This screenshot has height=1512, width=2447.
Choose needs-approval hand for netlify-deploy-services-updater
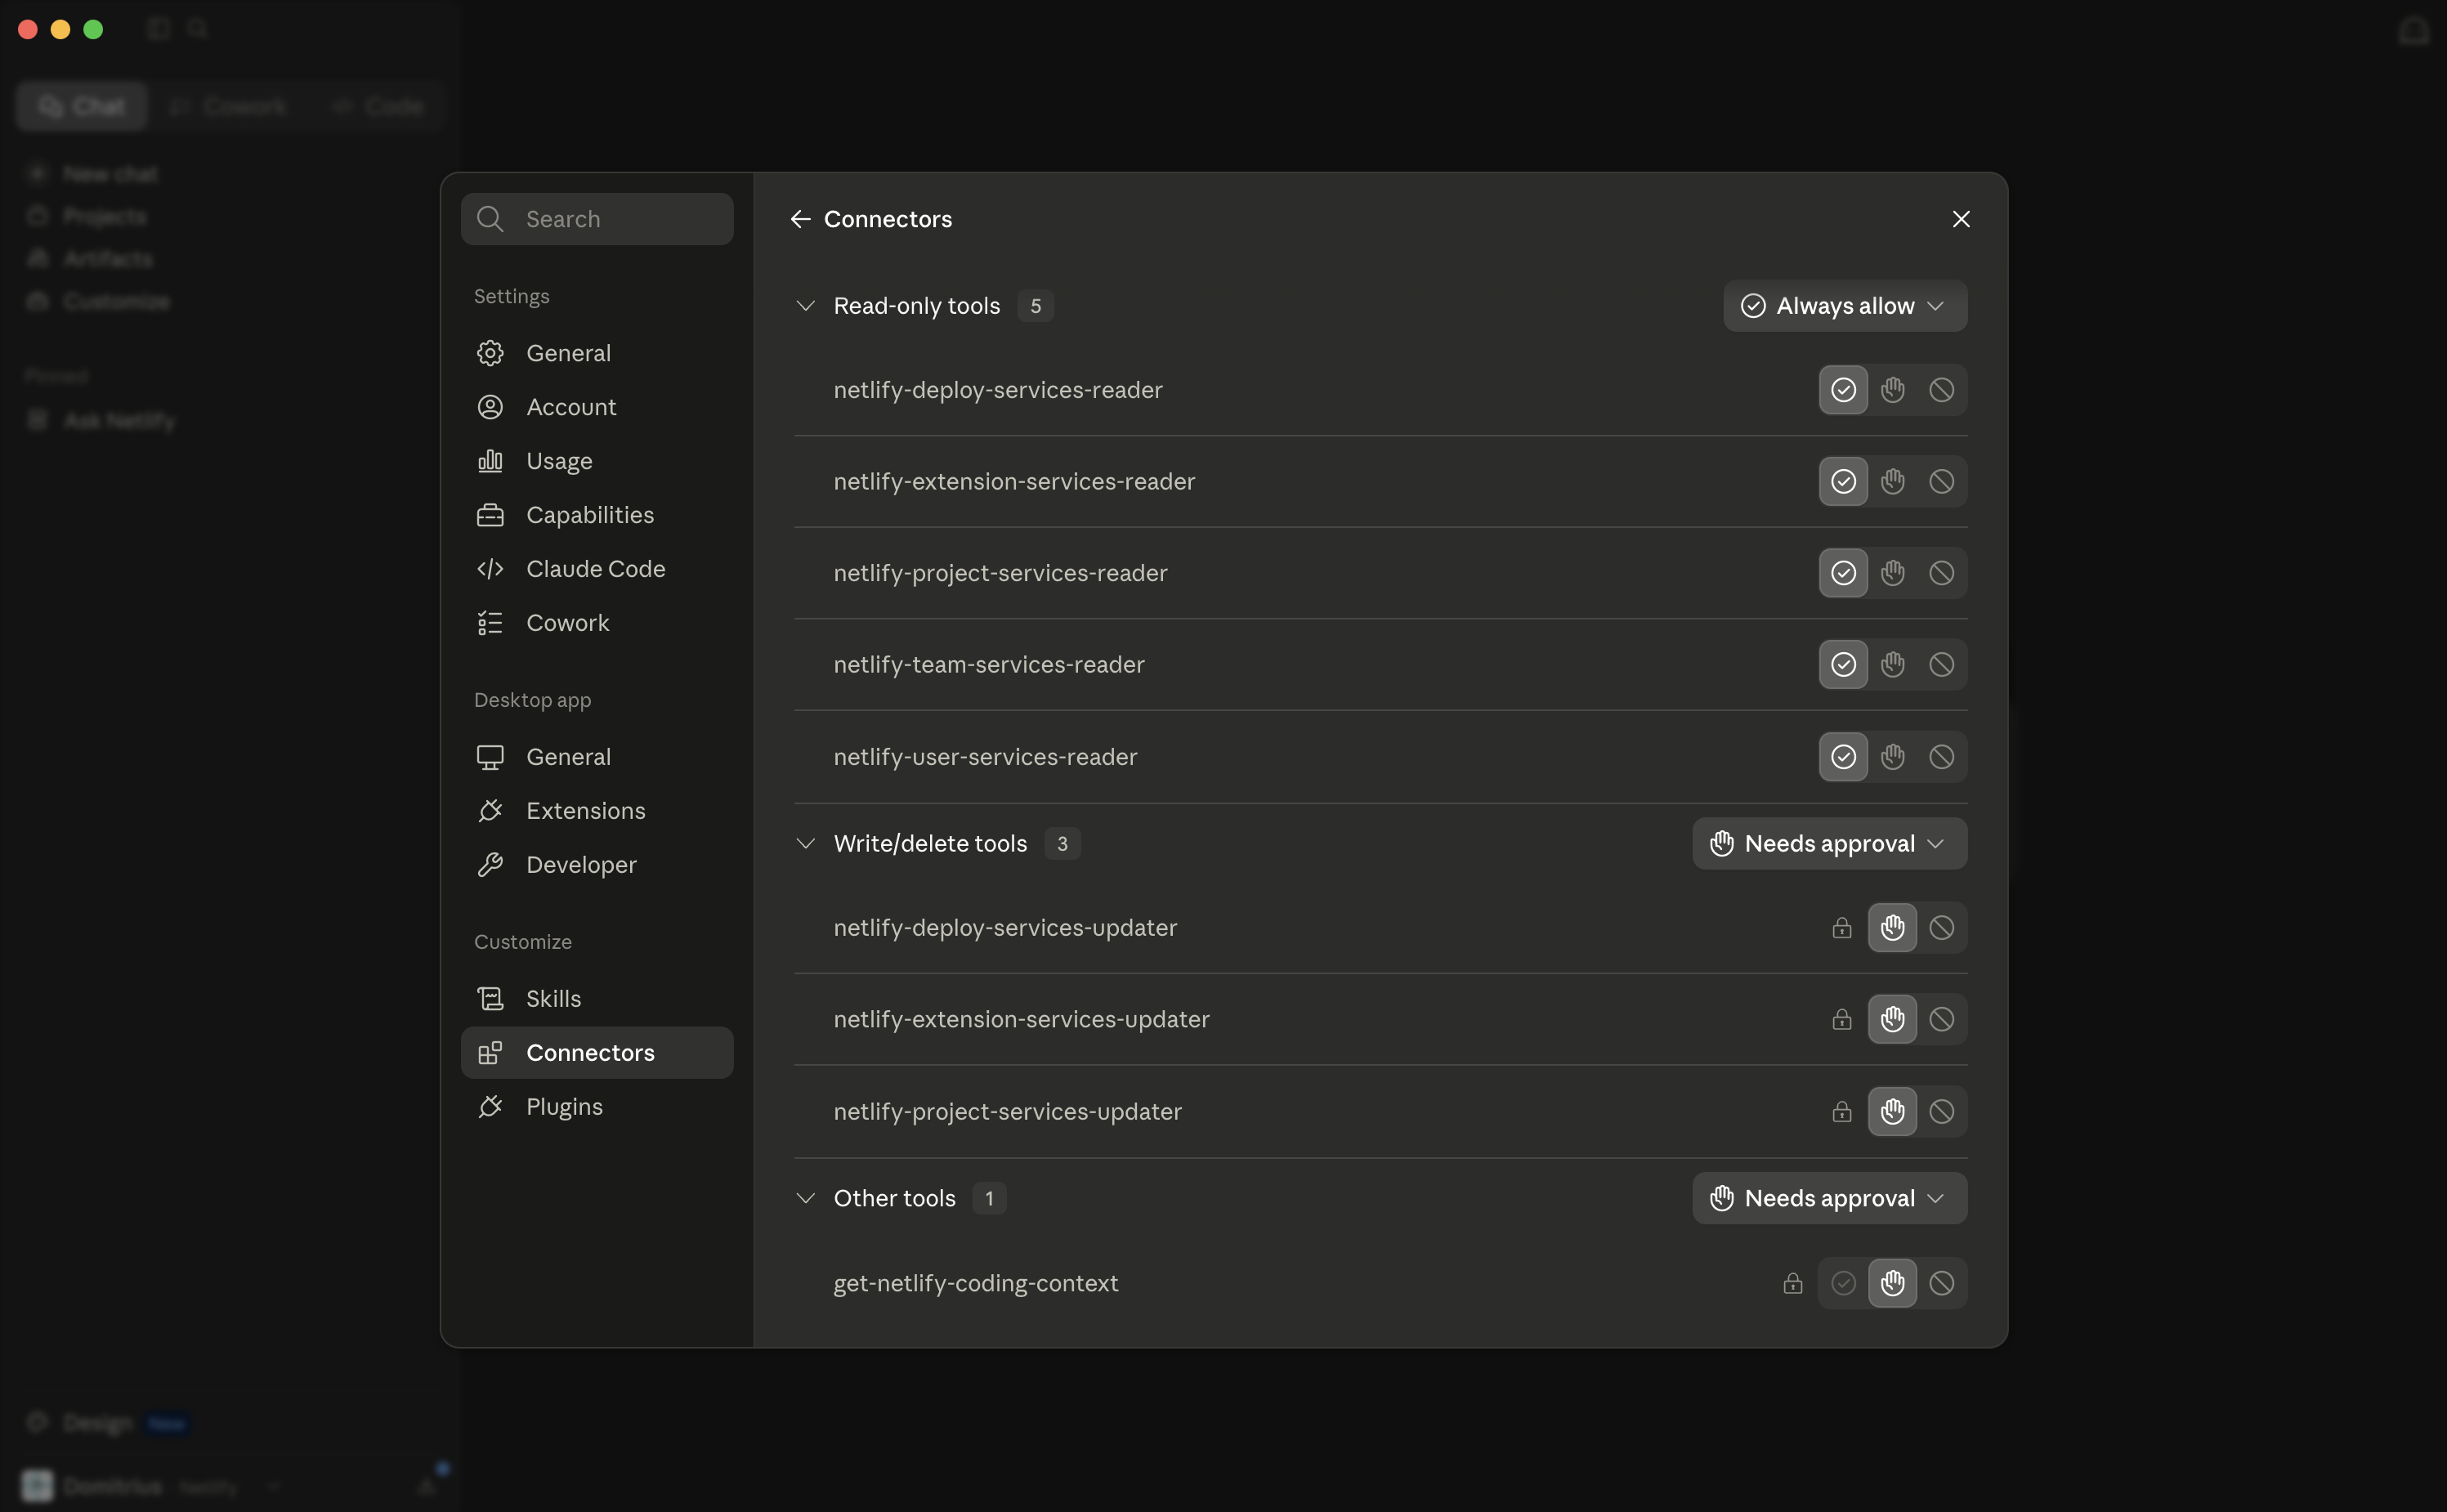click(1892, 928)
